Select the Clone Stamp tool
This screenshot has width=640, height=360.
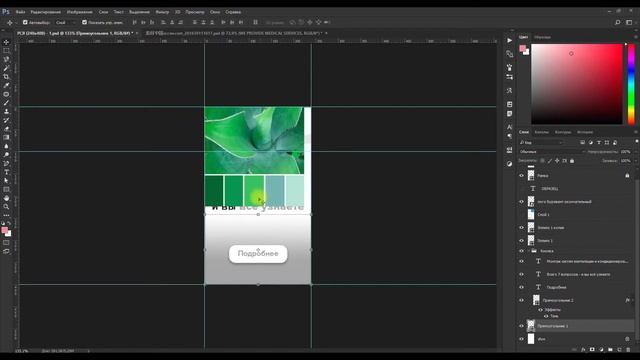click(x=6, y=111)
